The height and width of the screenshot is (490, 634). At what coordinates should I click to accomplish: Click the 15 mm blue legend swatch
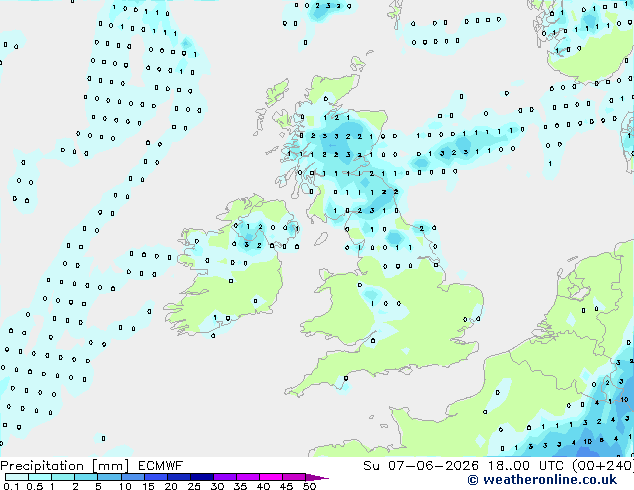point(155,477)
